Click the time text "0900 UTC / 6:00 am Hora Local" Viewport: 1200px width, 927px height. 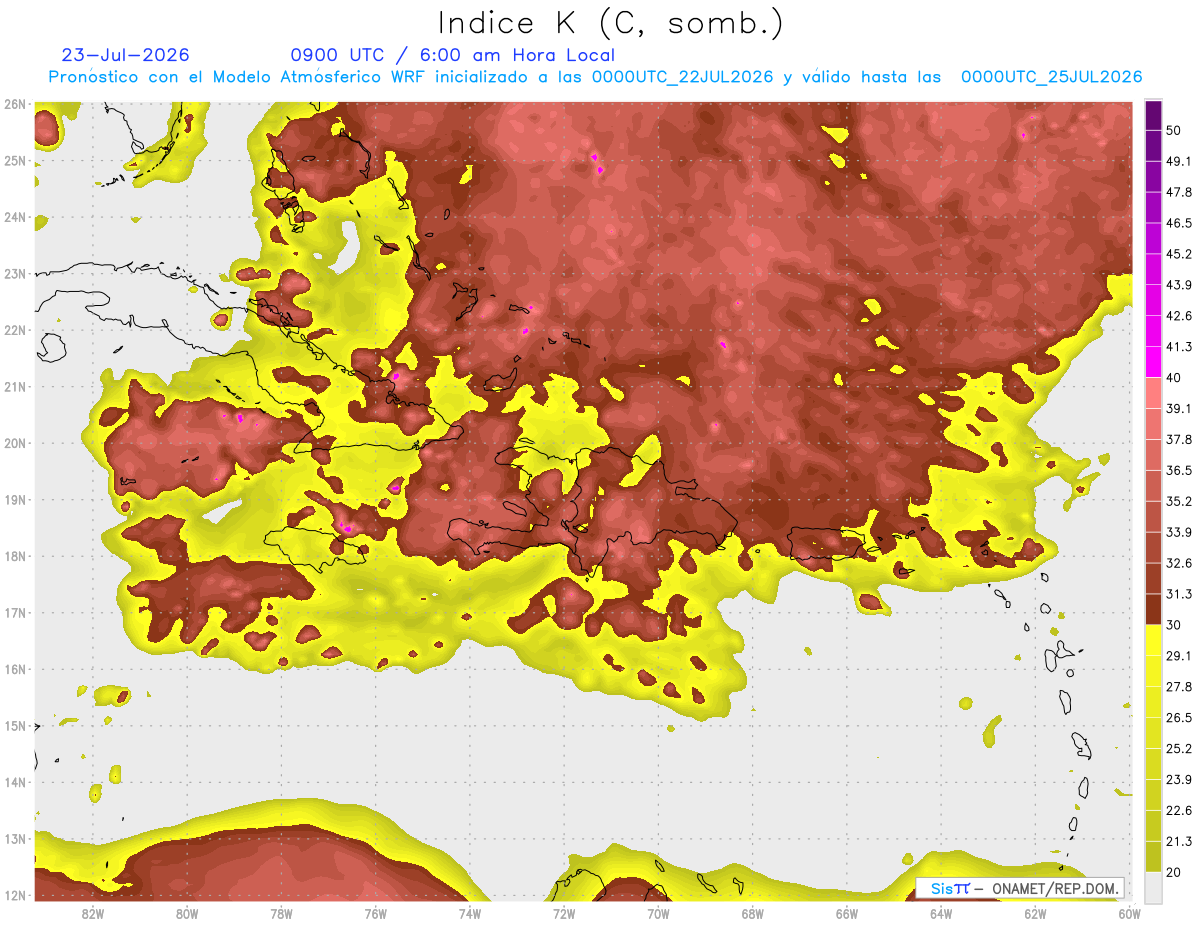click(453, 55)
